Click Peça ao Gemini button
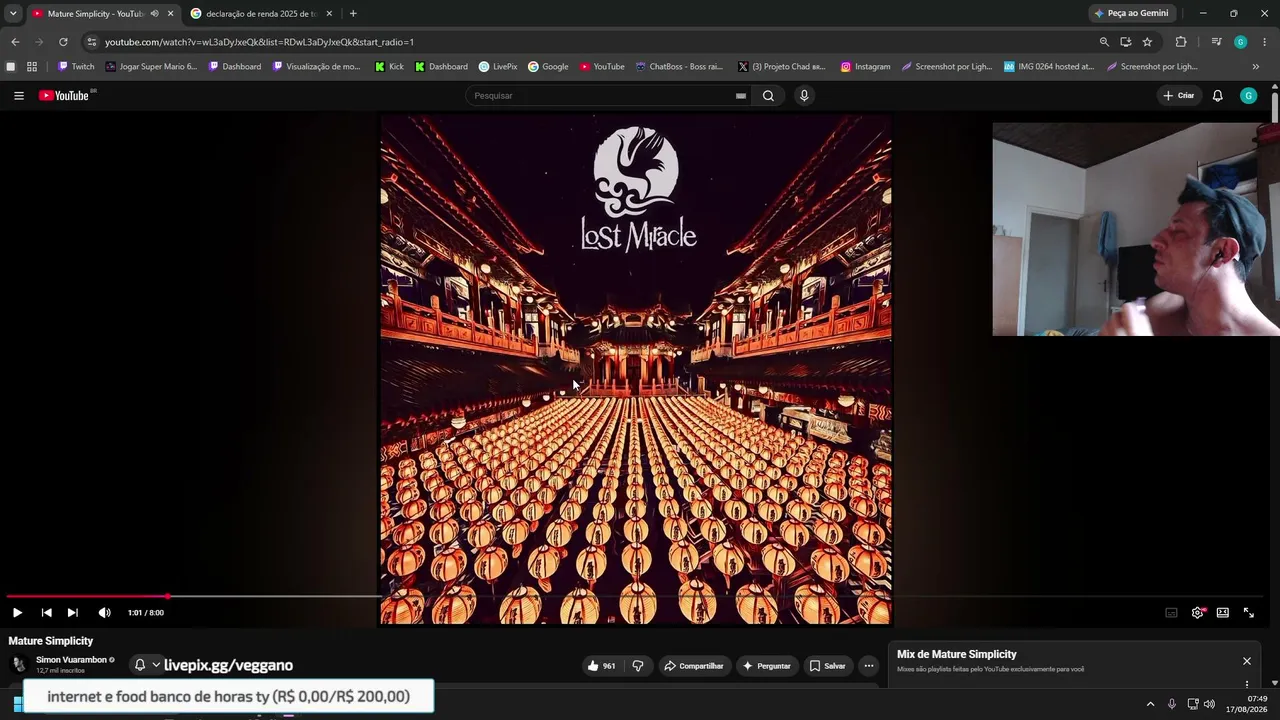Image resolution: width=1280 pixels, height=720 pixels. (x=1132, y=13)
